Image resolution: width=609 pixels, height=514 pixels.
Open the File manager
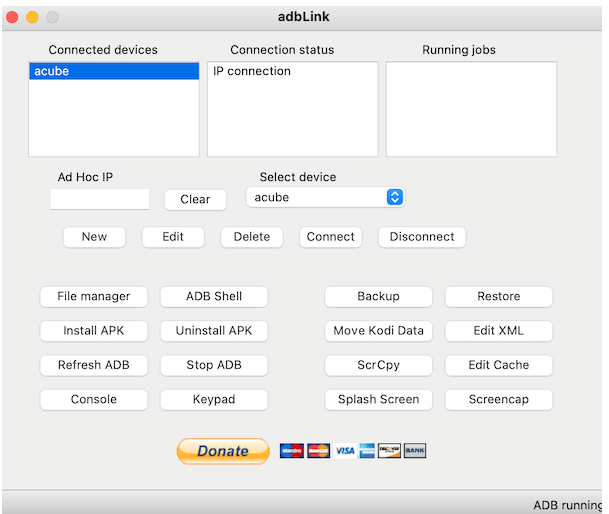(x=94, y=297)
